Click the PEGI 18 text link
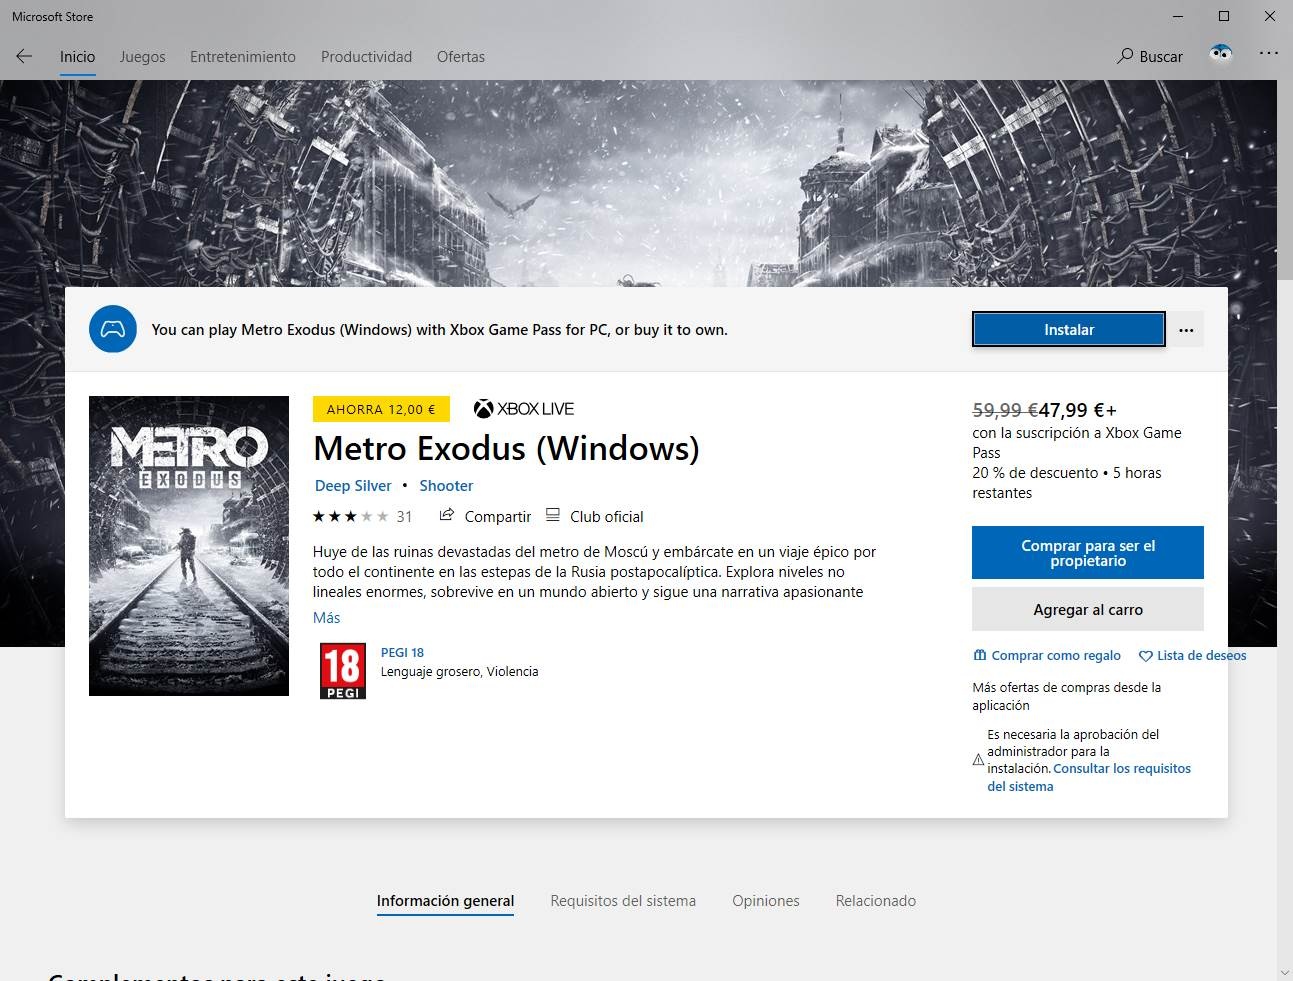This screenshot has height=981, width=1293. tap(402, 652)
